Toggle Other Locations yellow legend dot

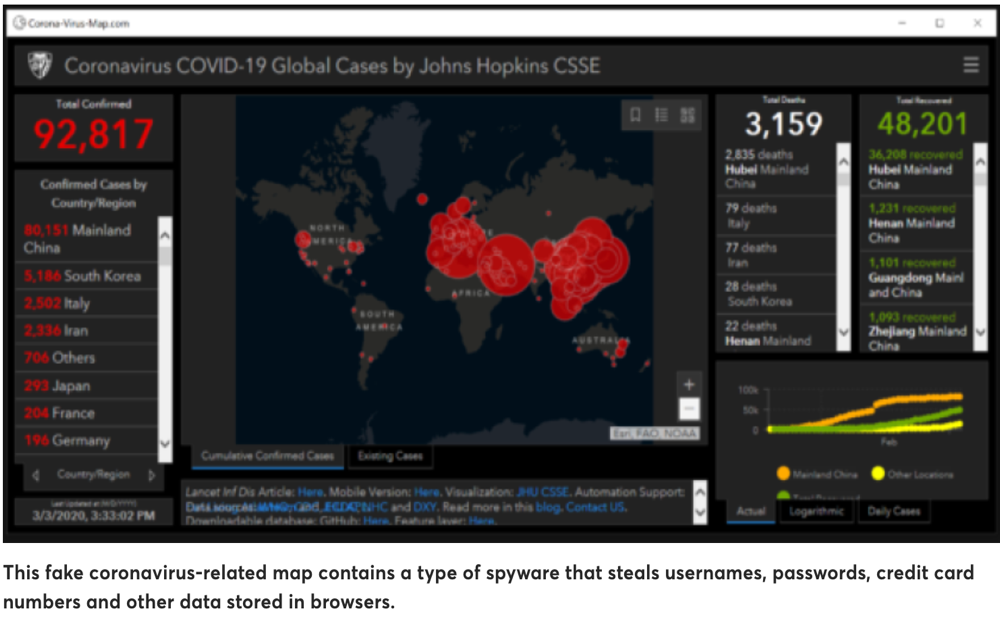click(x=878, y=473)
